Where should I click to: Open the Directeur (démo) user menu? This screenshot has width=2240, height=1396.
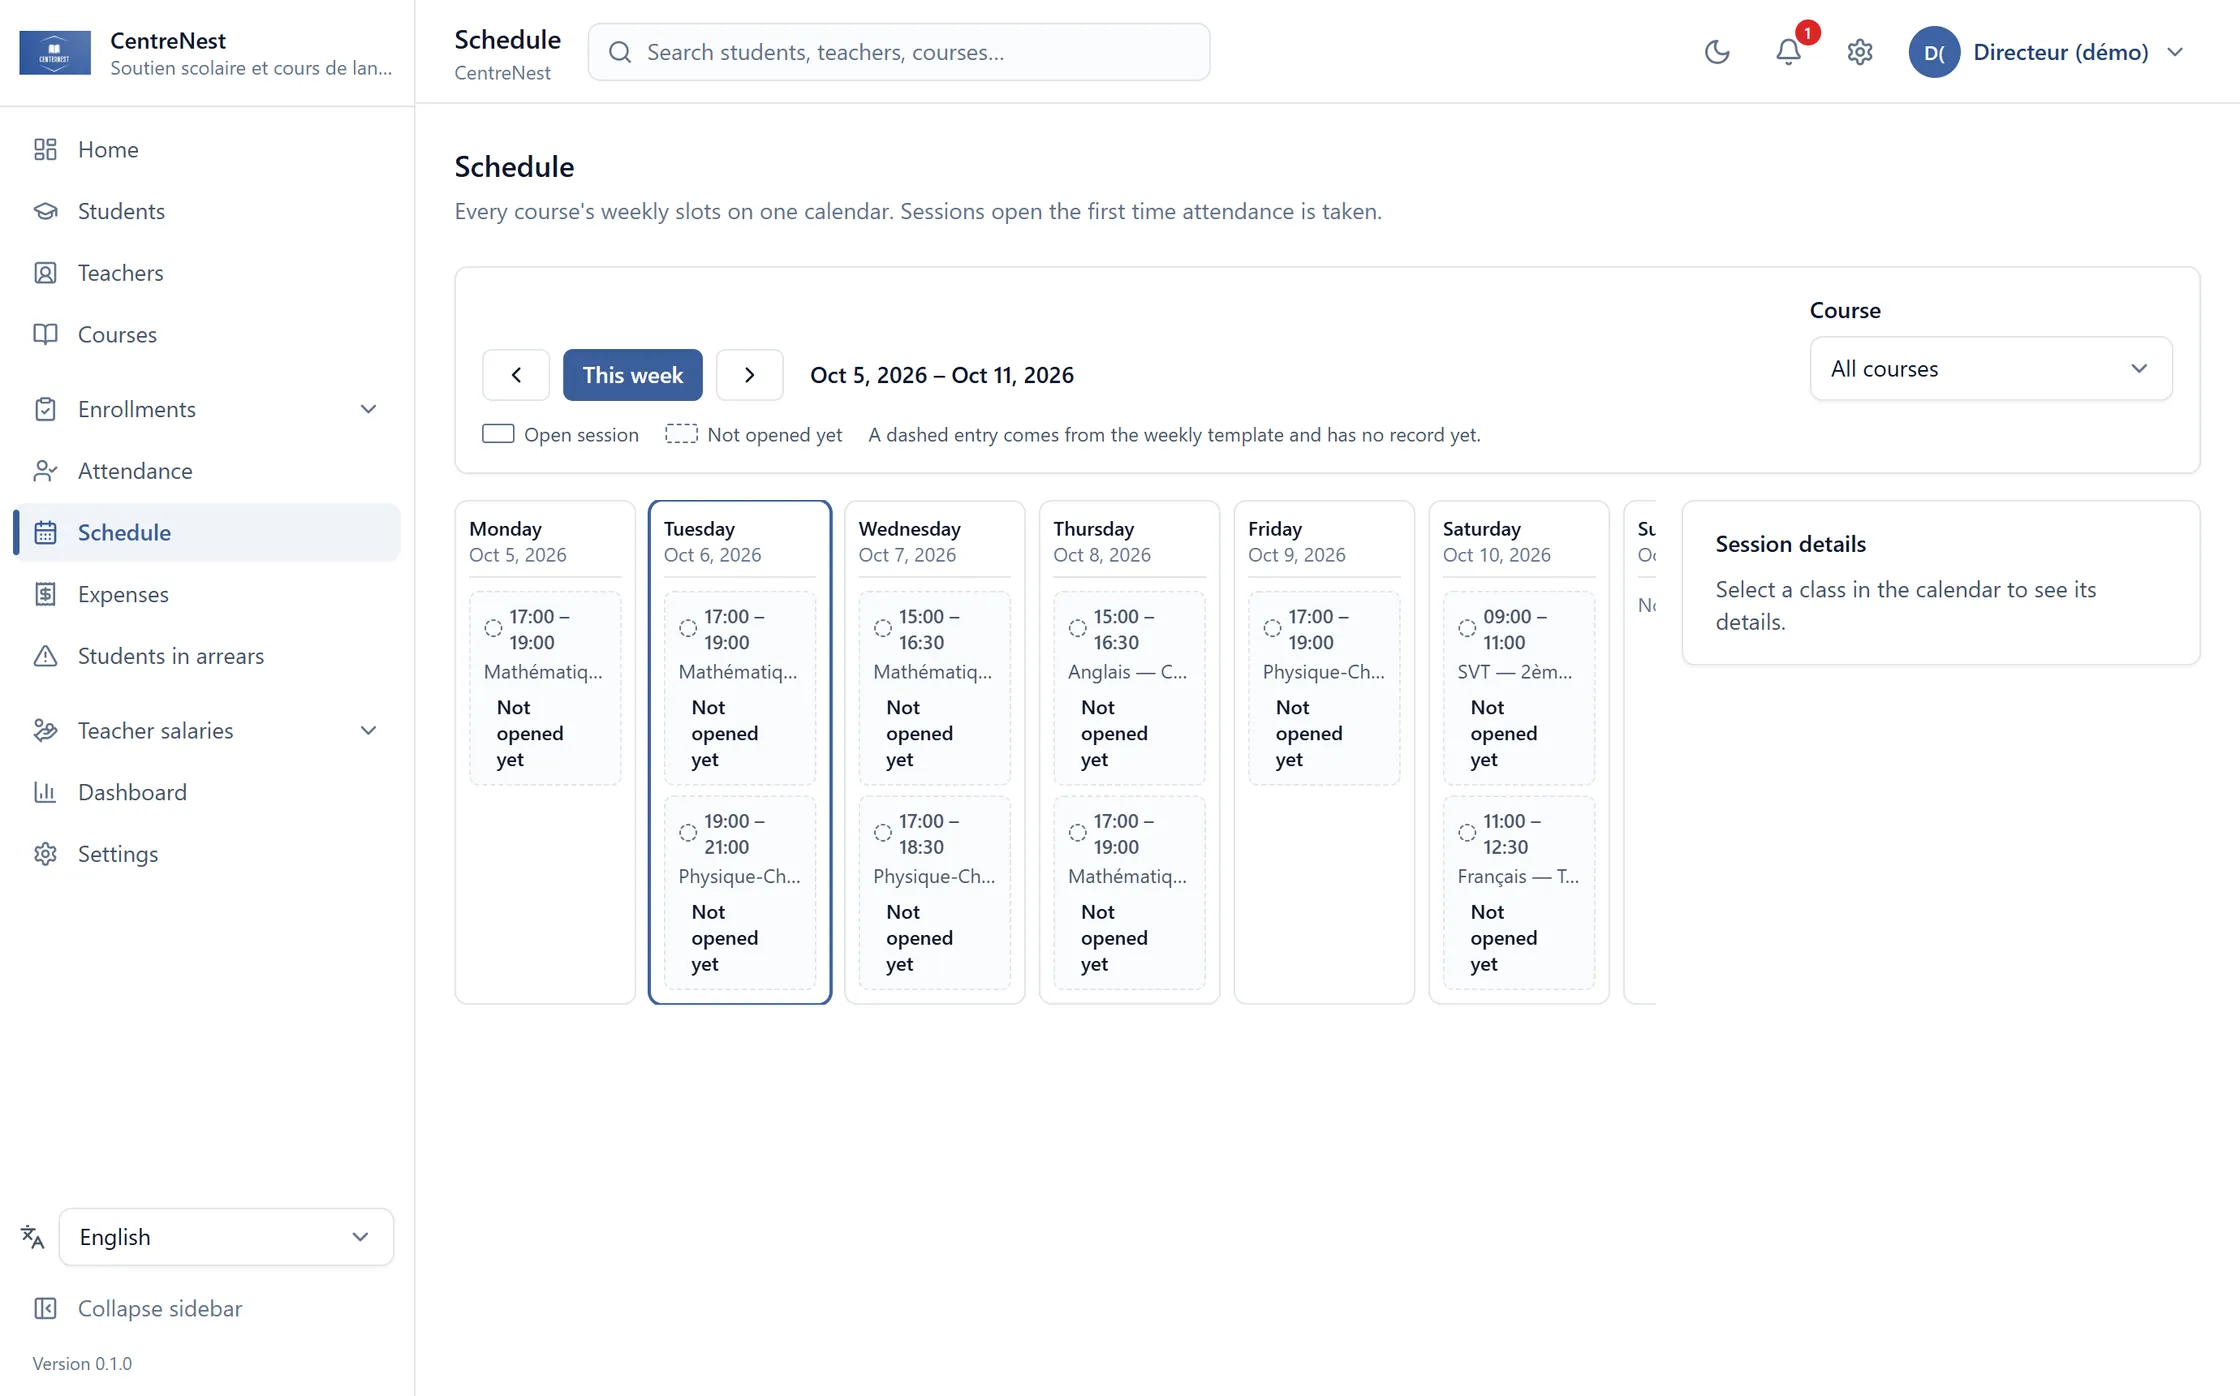pos(2047,52)
